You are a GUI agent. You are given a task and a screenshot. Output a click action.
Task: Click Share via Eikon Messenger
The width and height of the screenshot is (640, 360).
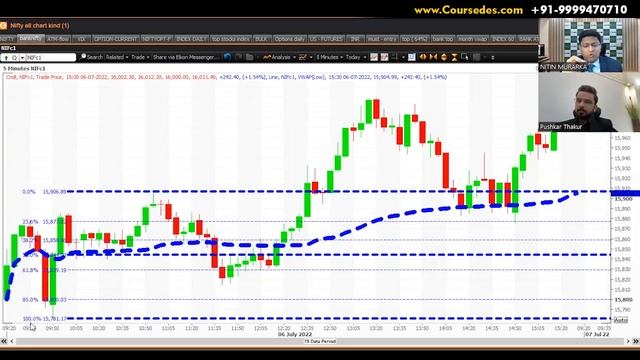tap(186, 57)
